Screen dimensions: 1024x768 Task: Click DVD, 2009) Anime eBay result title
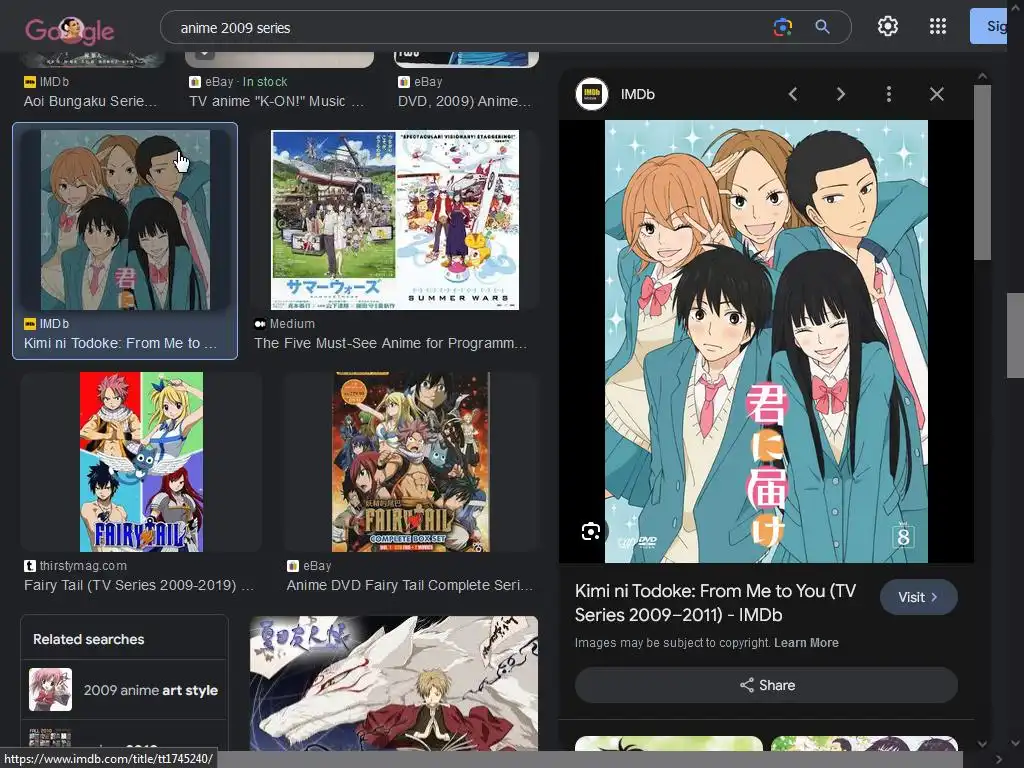pos(464,101)
